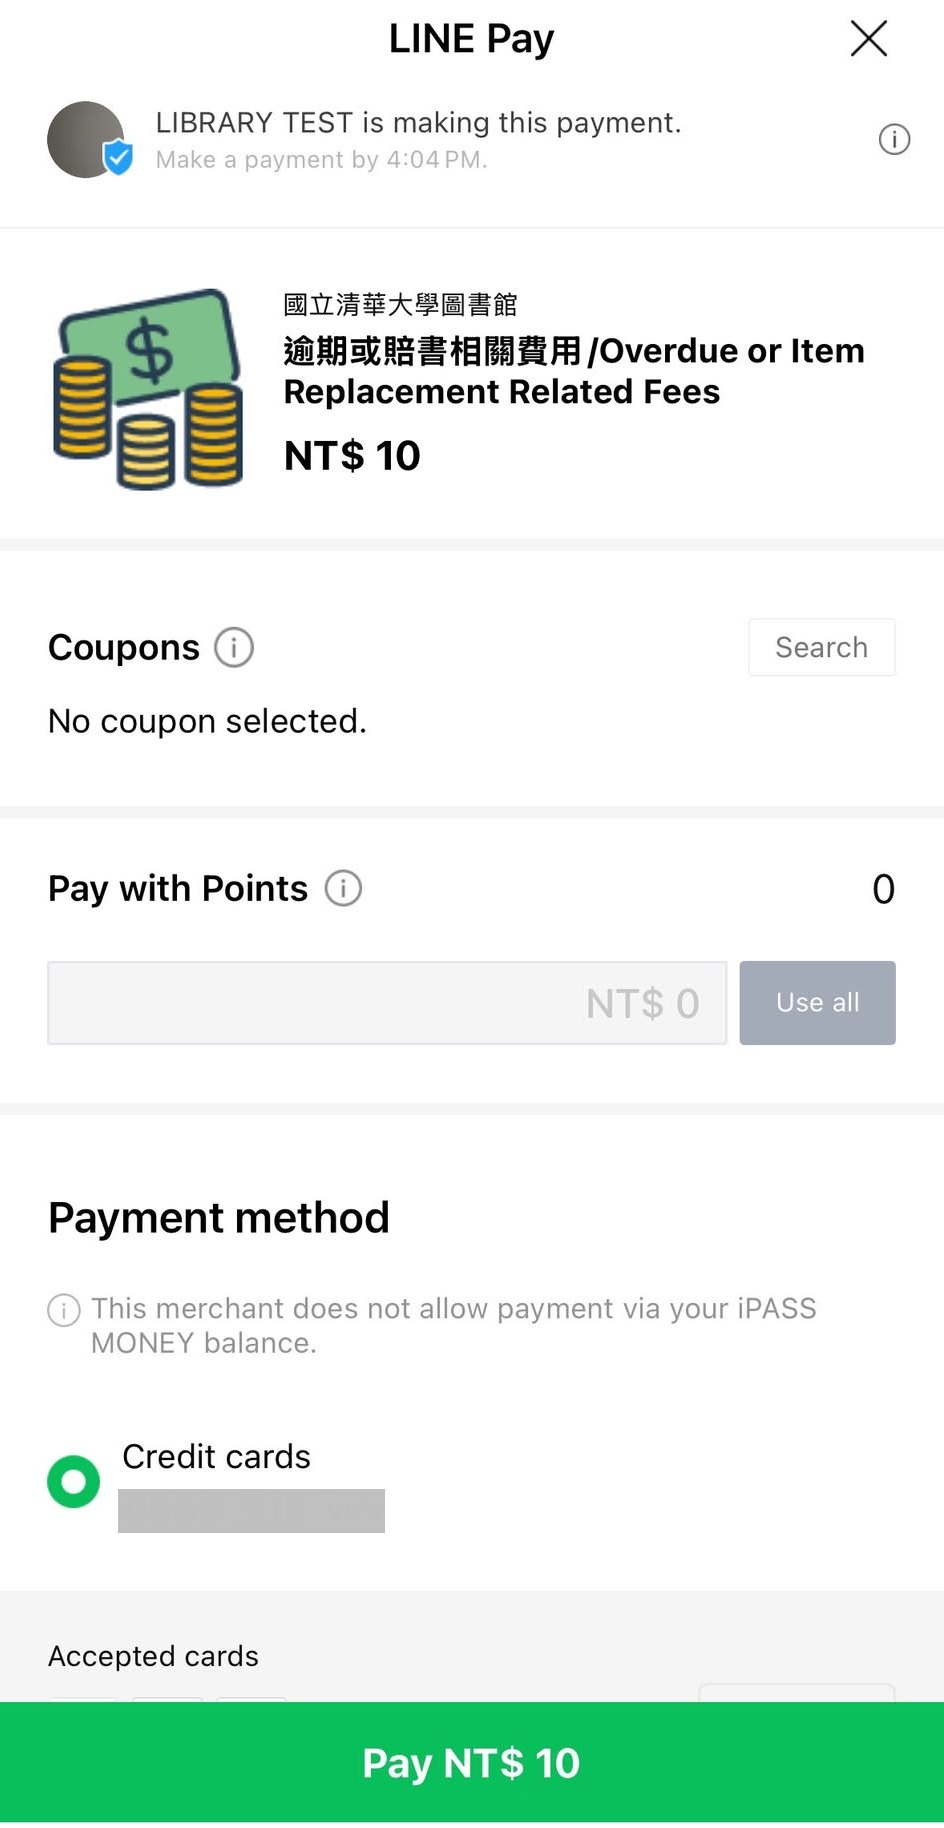Tap the info icon beside iPASS MONEY notice
This screenshot has height=1828, width=944.
click(x=64, y=1309)
